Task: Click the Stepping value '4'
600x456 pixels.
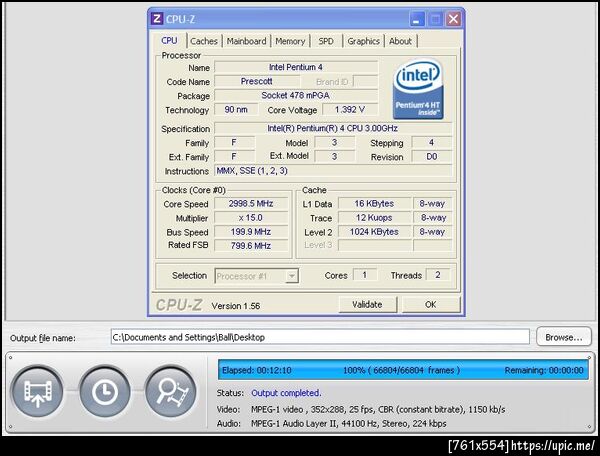Action: click(432, 143)
